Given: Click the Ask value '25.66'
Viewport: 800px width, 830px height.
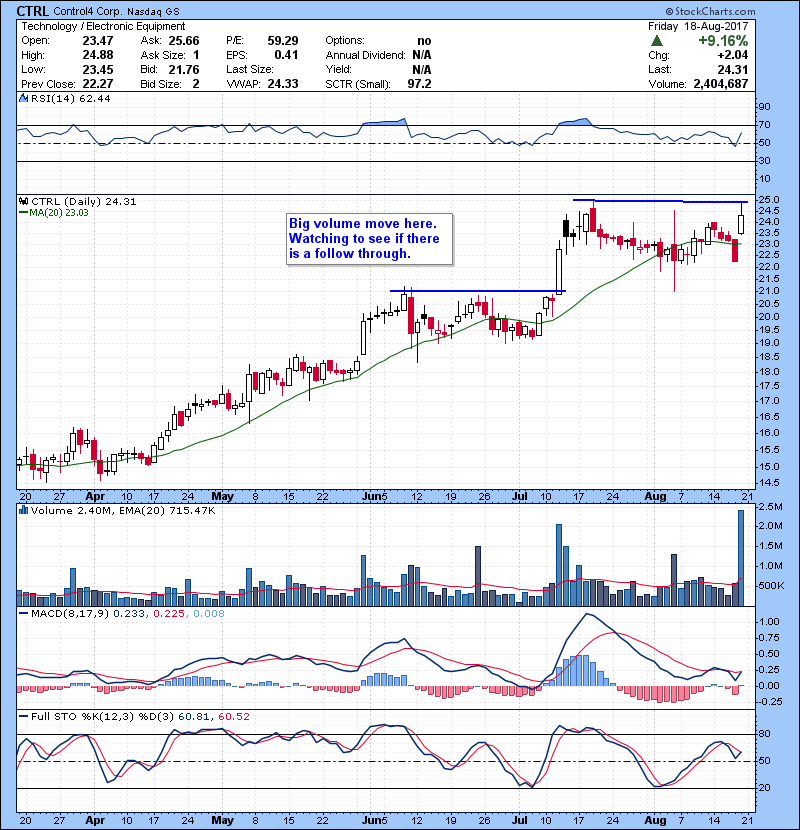Looking at the screenshot, I should point(184,41).
